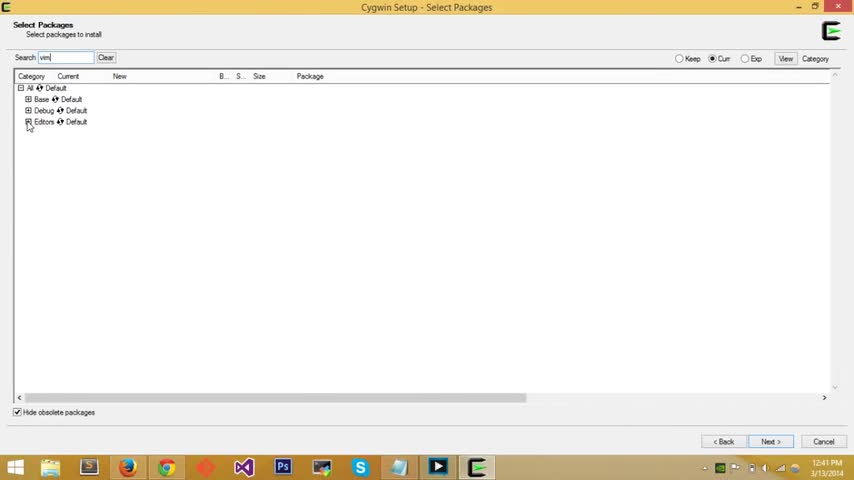Click the Size column header
Viewport: 854px width, 480px height.
(x=259, y=76)
